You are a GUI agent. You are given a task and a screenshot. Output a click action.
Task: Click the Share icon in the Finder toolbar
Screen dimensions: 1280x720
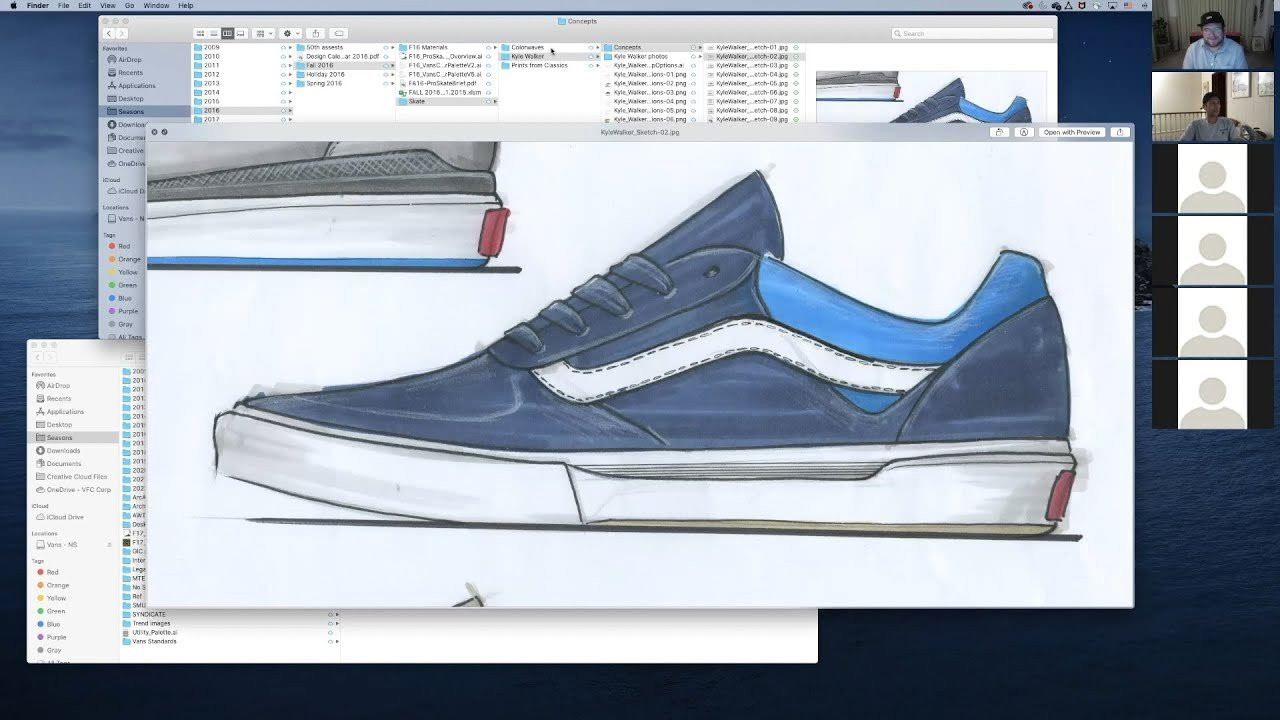tap(315, 33)
